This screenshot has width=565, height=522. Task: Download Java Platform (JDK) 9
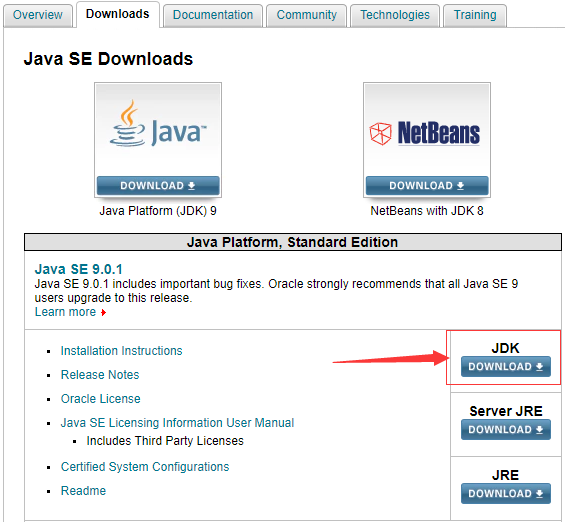click(x=158, y=186)
